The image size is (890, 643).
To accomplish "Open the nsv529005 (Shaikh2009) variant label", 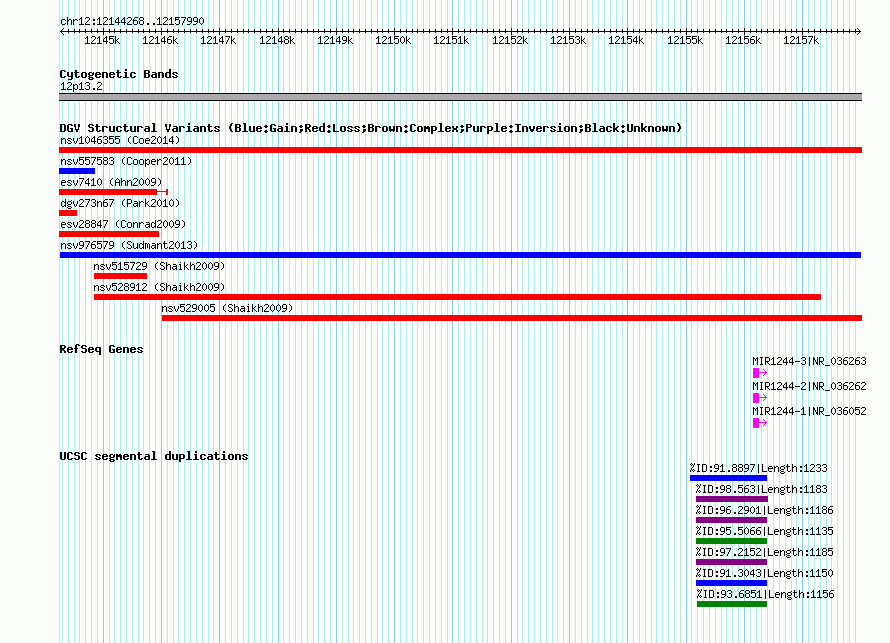I will tap(227, 308).
